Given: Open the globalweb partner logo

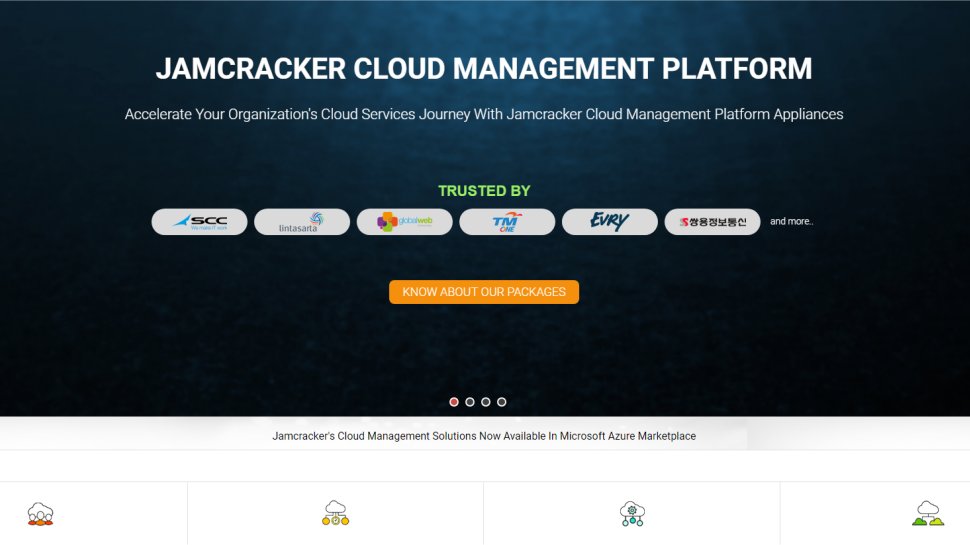Looking at the screenshot, I should 405,221.
